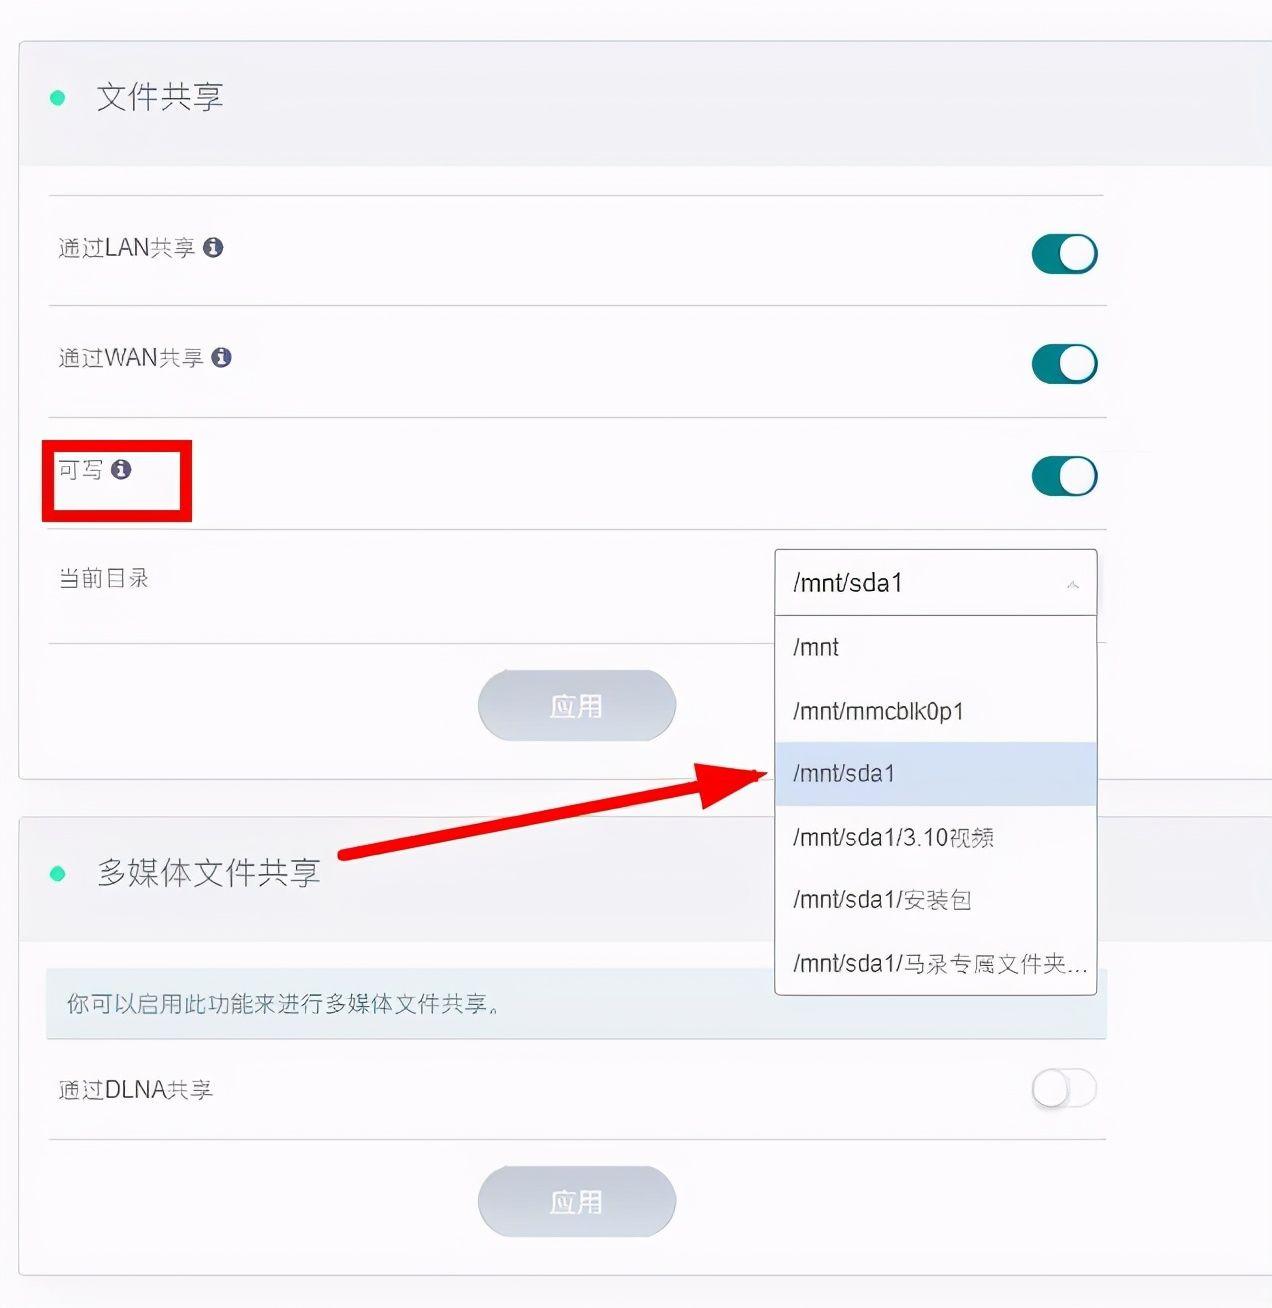The image size is (1272, 1308).
Task: Select /mnt/mmcblk0p1 from the directory list
Action: point(936,711)
